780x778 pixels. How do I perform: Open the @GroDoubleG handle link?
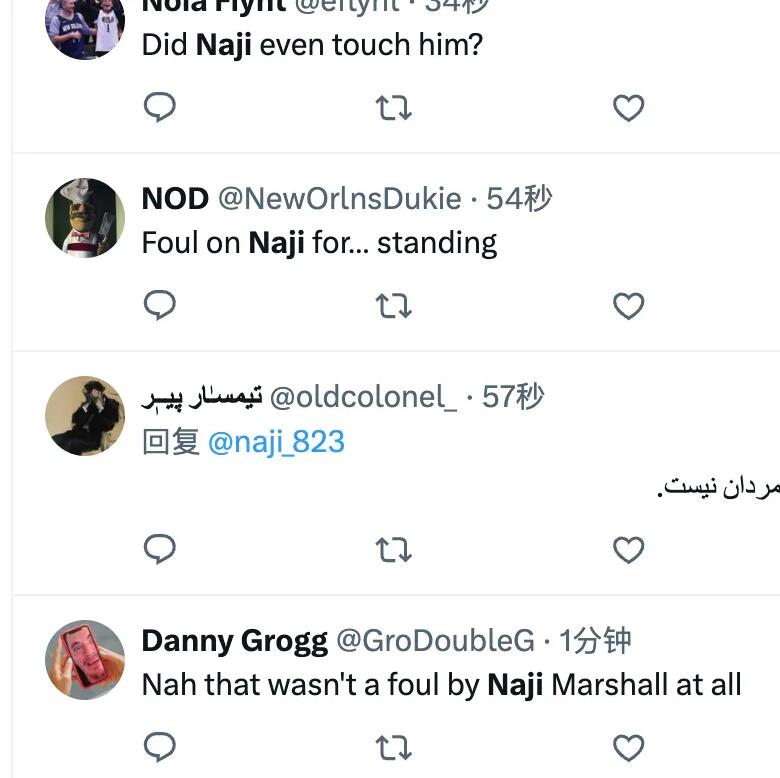(x=435, y=641)
